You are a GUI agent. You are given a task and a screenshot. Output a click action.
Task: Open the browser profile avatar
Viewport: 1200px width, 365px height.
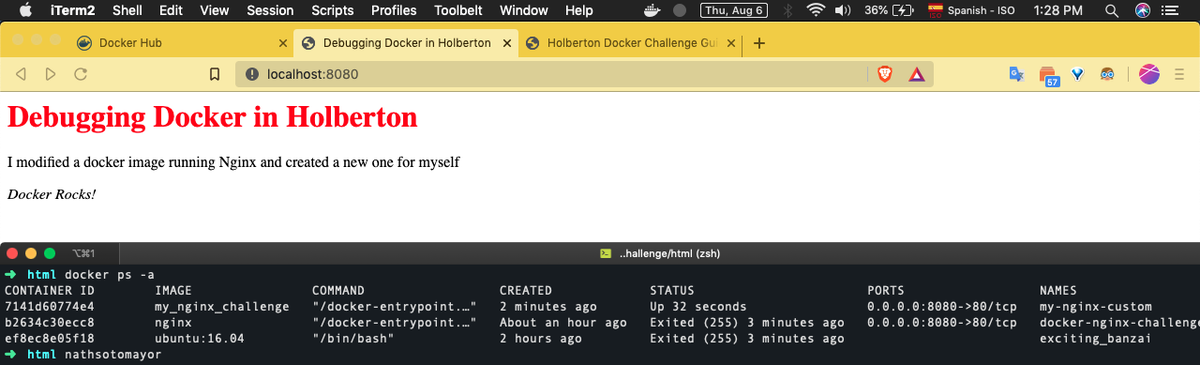[1149, 74]
